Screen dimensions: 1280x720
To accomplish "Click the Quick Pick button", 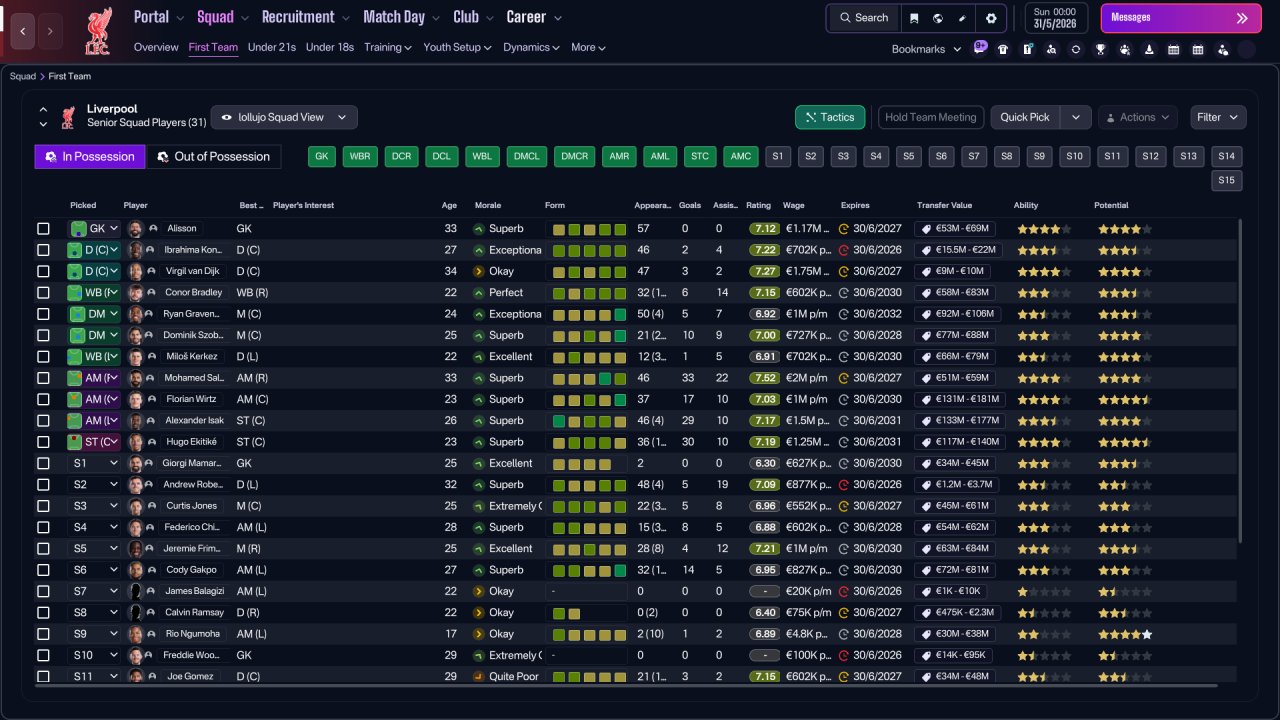I will (x=1025, y=117).
